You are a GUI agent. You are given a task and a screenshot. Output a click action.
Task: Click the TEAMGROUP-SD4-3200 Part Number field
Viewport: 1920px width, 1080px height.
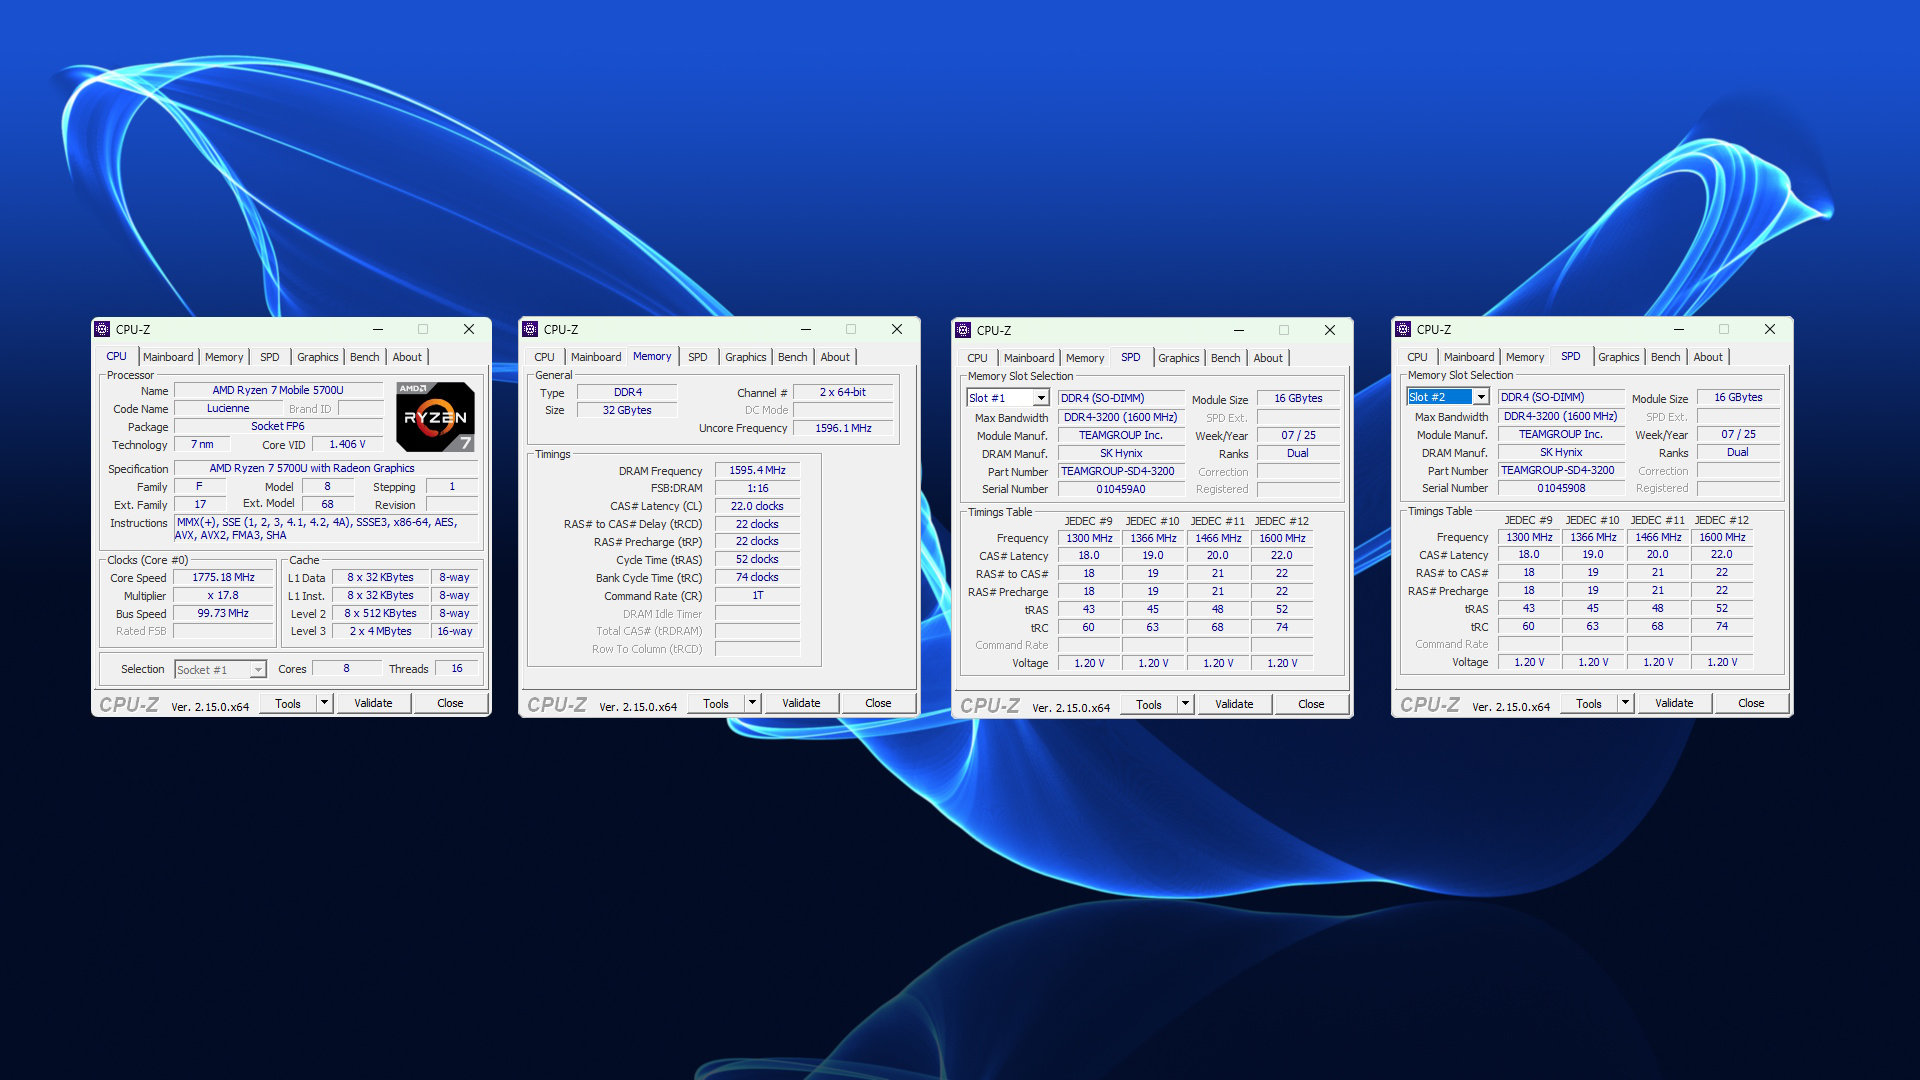coord(1120,471)
